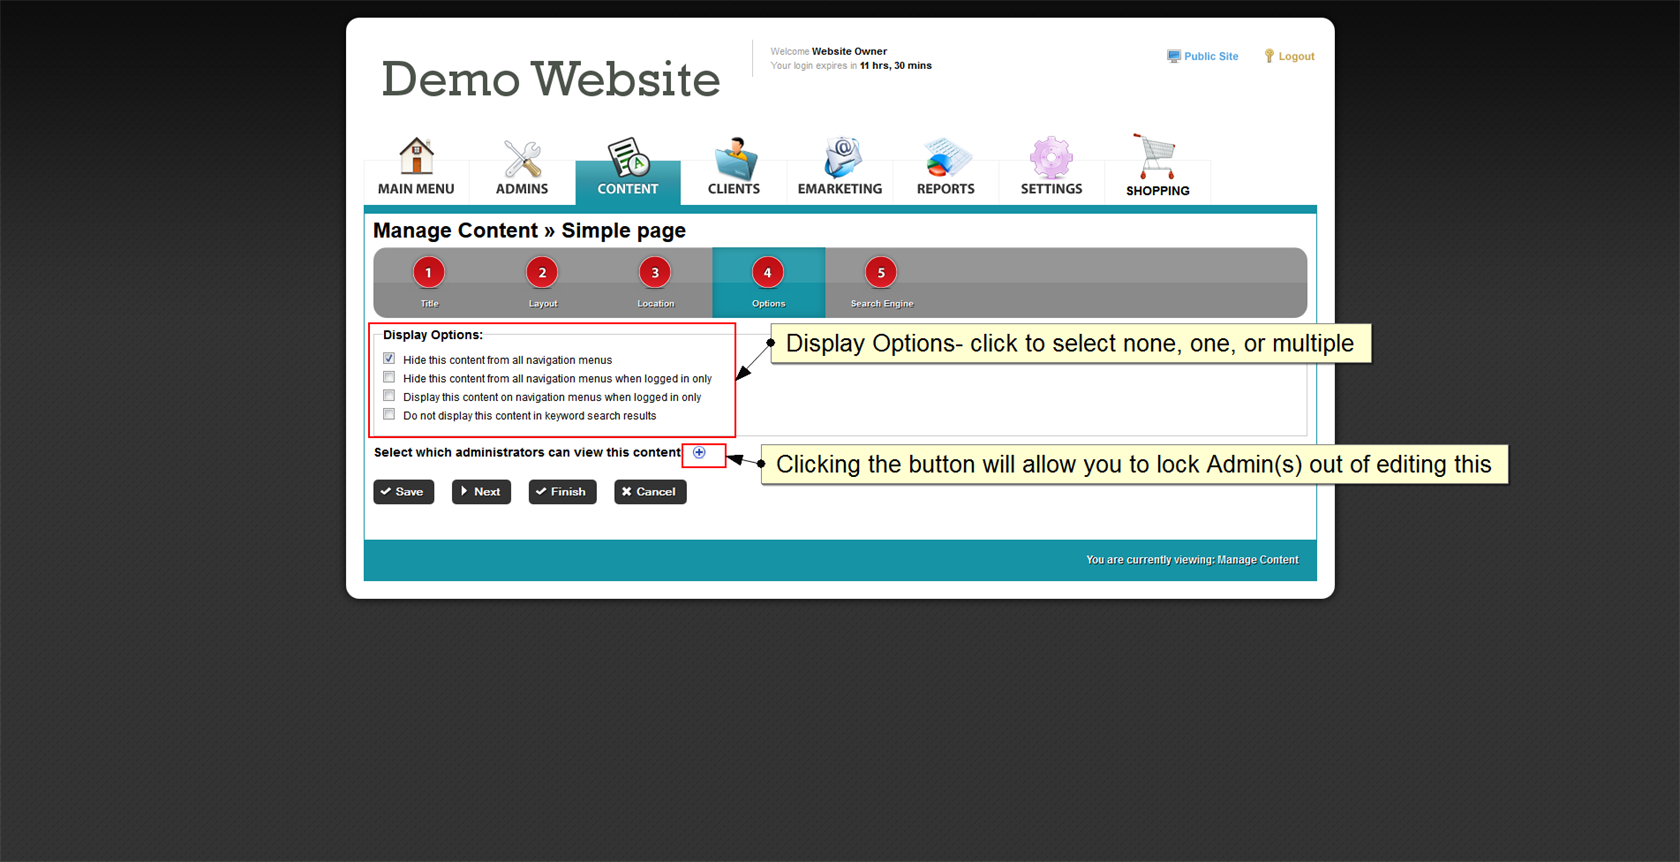This screenshot has height=862, width=1680.
Task: Open the Settings gear icon
Action: click(x=1051, y=158)
